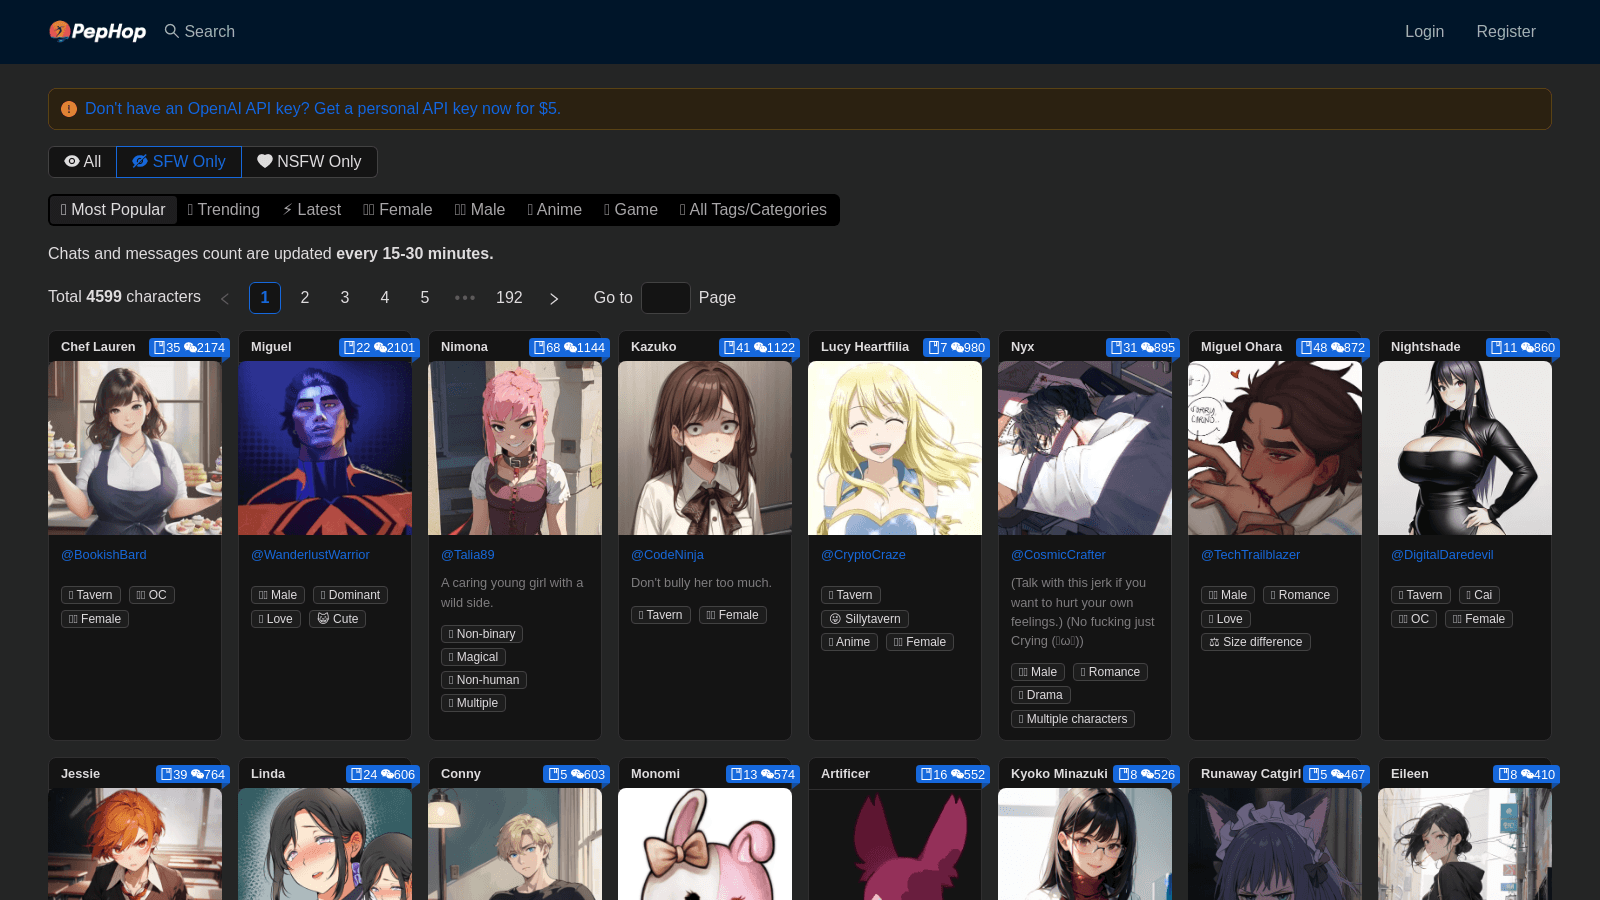This screenshot has height=900, width=1600.
Task: Click the Search magnifier icon
Action: [x=172, y=31]
